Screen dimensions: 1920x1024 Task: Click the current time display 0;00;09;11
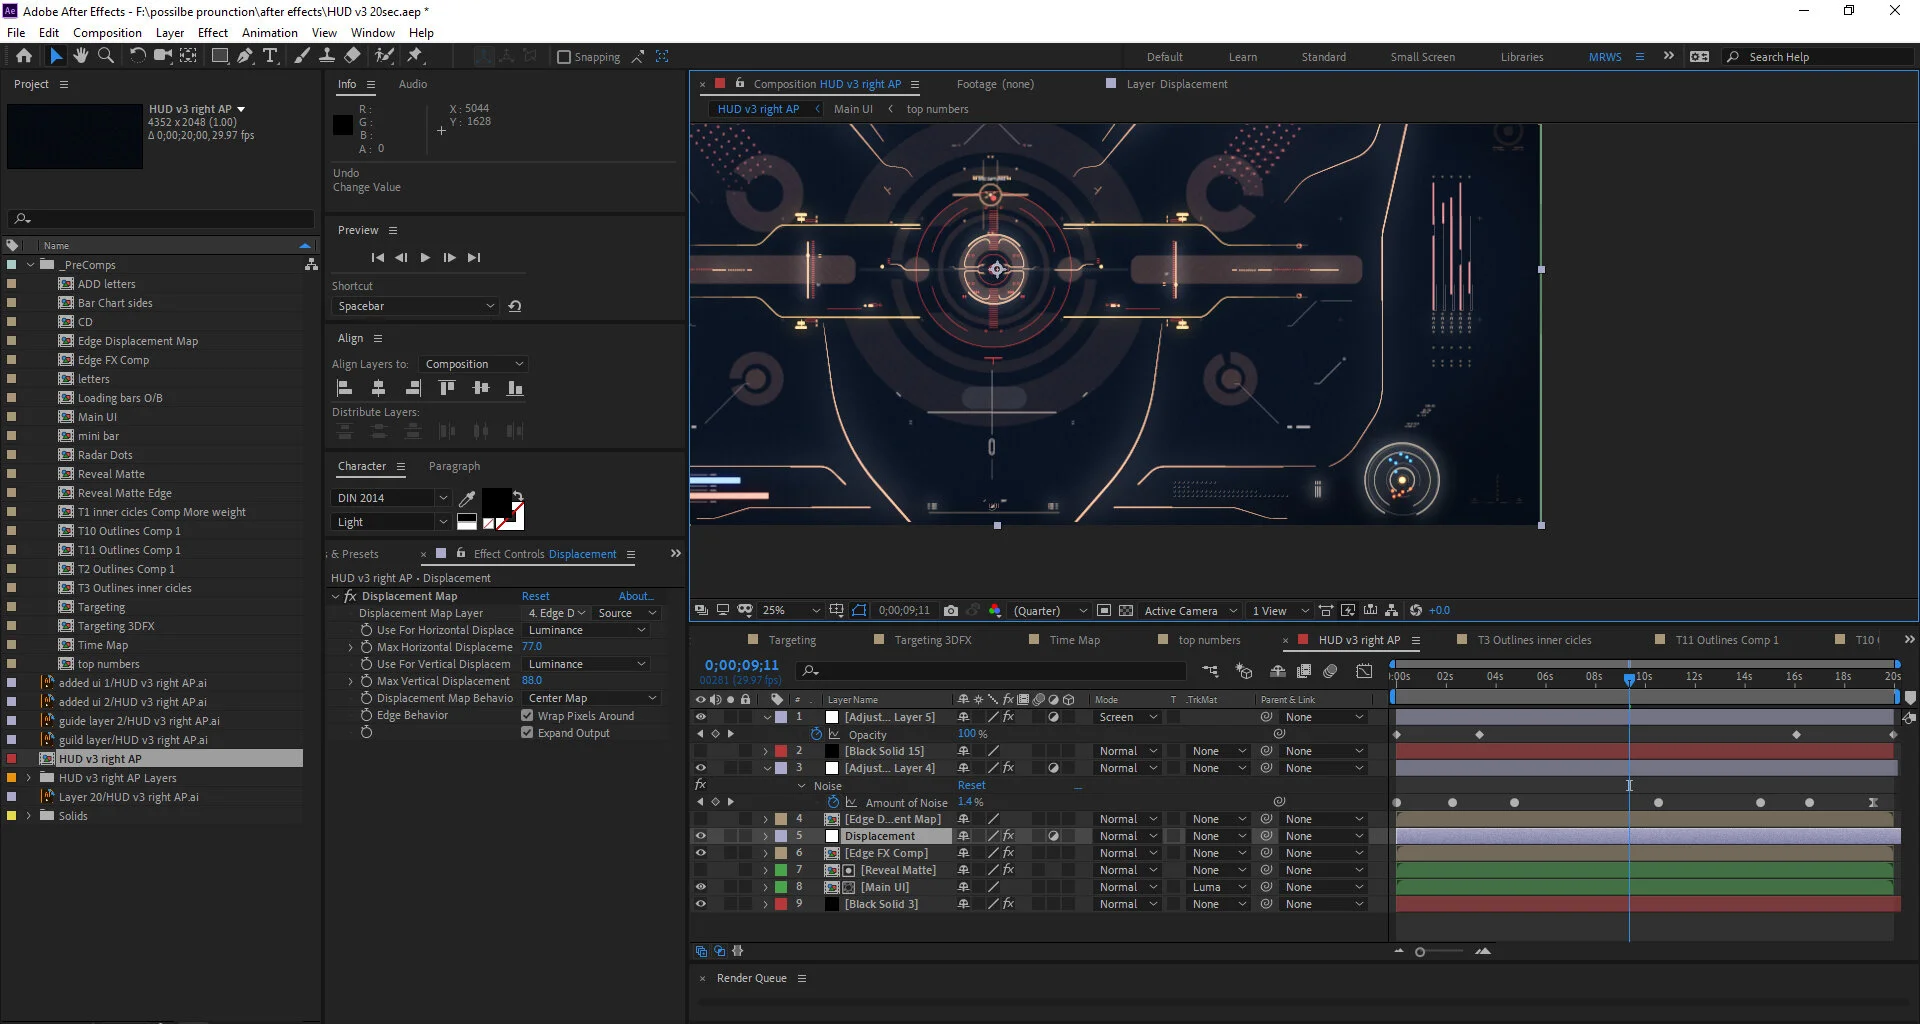click(x=740, y=664)
